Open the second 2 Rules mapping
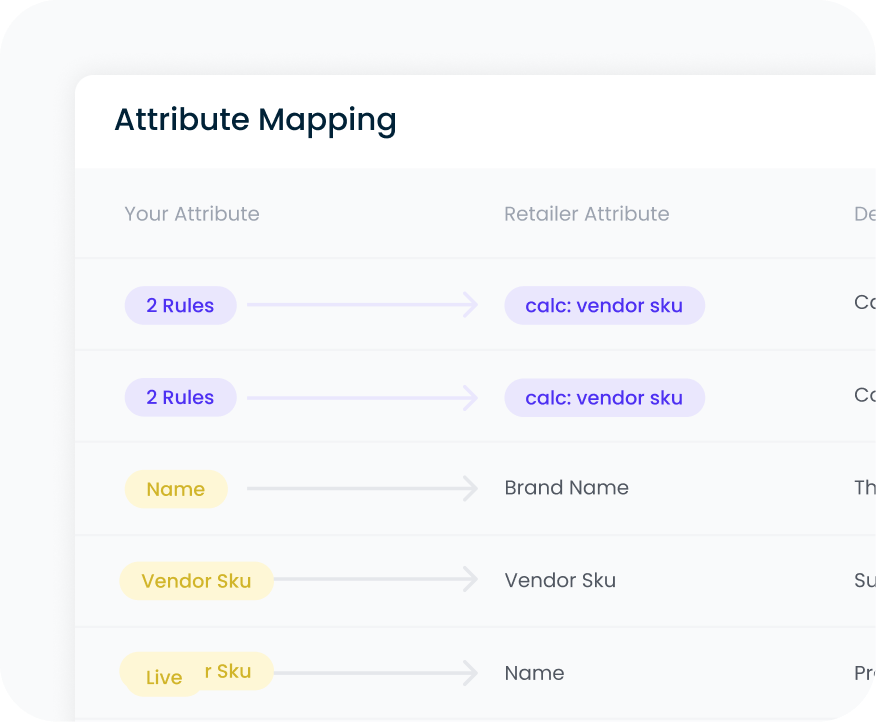 pyautogui.click(x=180, y=397)
